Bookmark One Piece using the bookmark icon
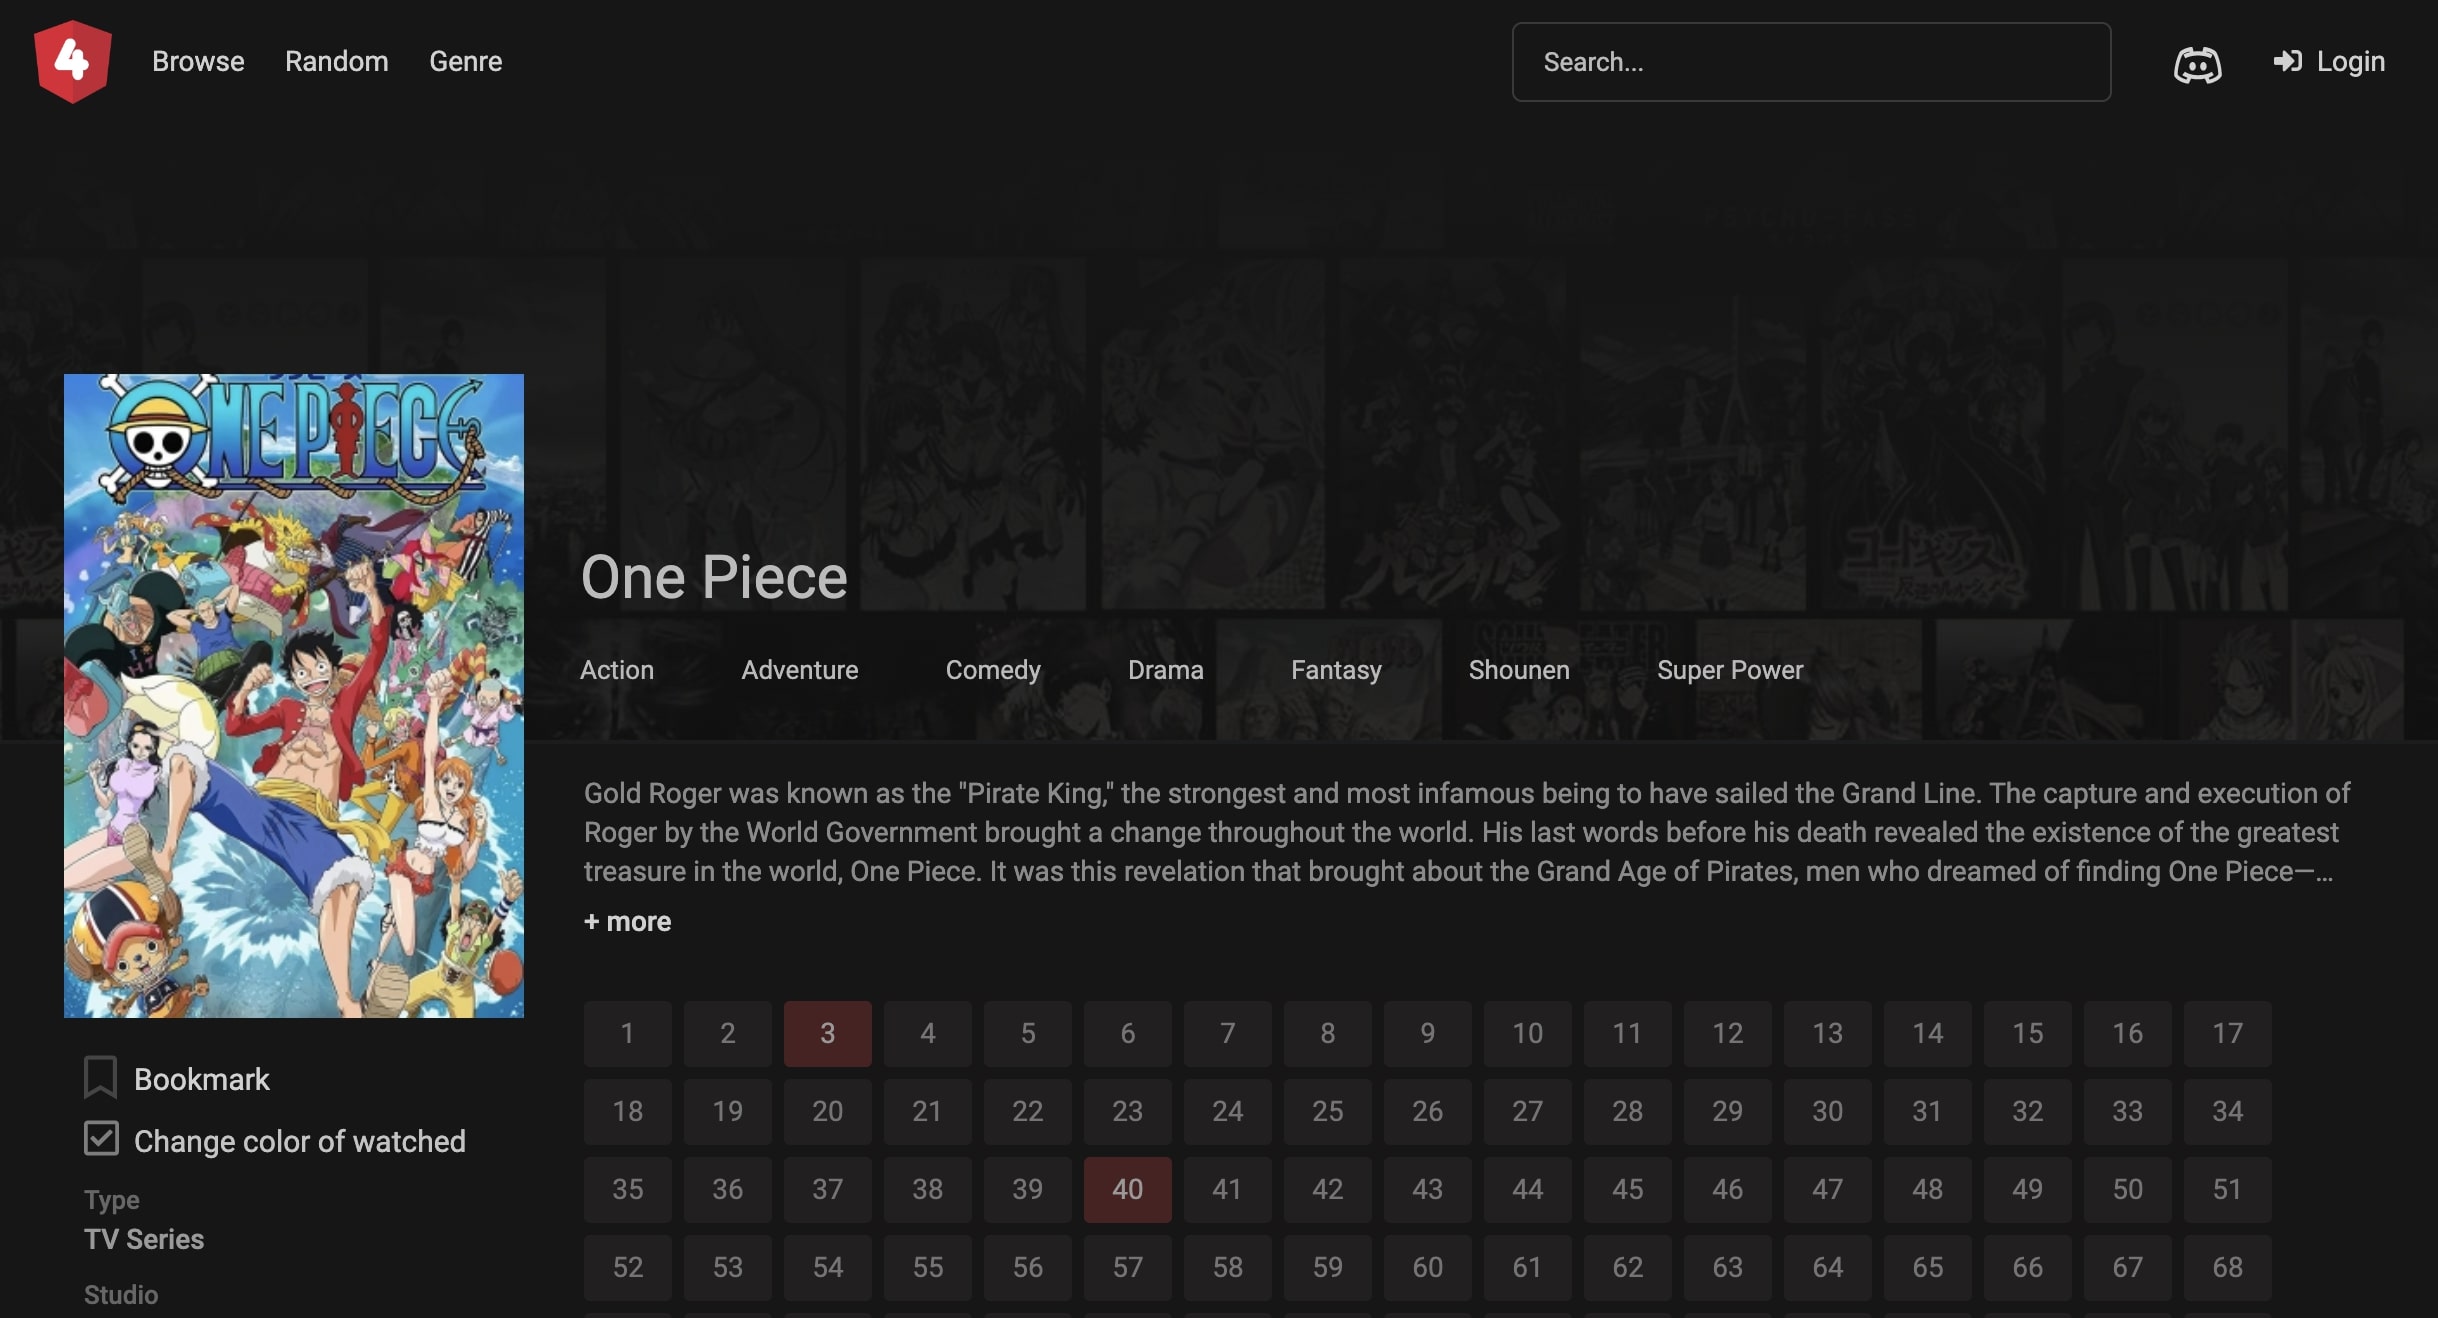Viewport: 2438px width, 1318px height. coord(100,1076)
